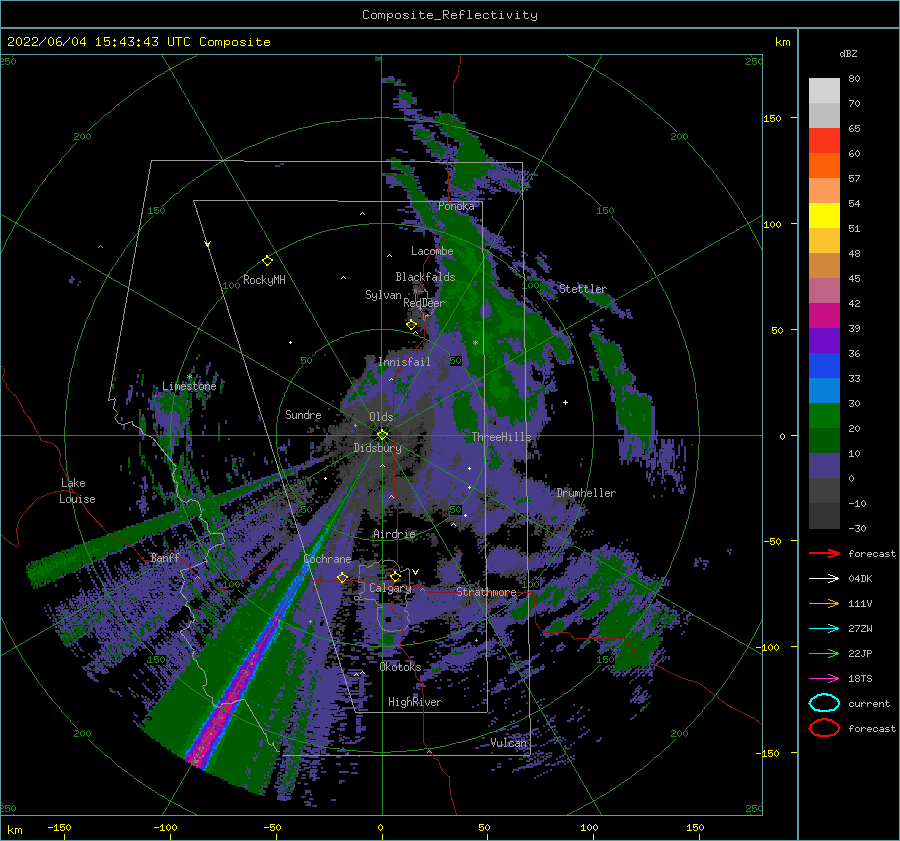Click the Limestone label on map

(x=189, y=386)
